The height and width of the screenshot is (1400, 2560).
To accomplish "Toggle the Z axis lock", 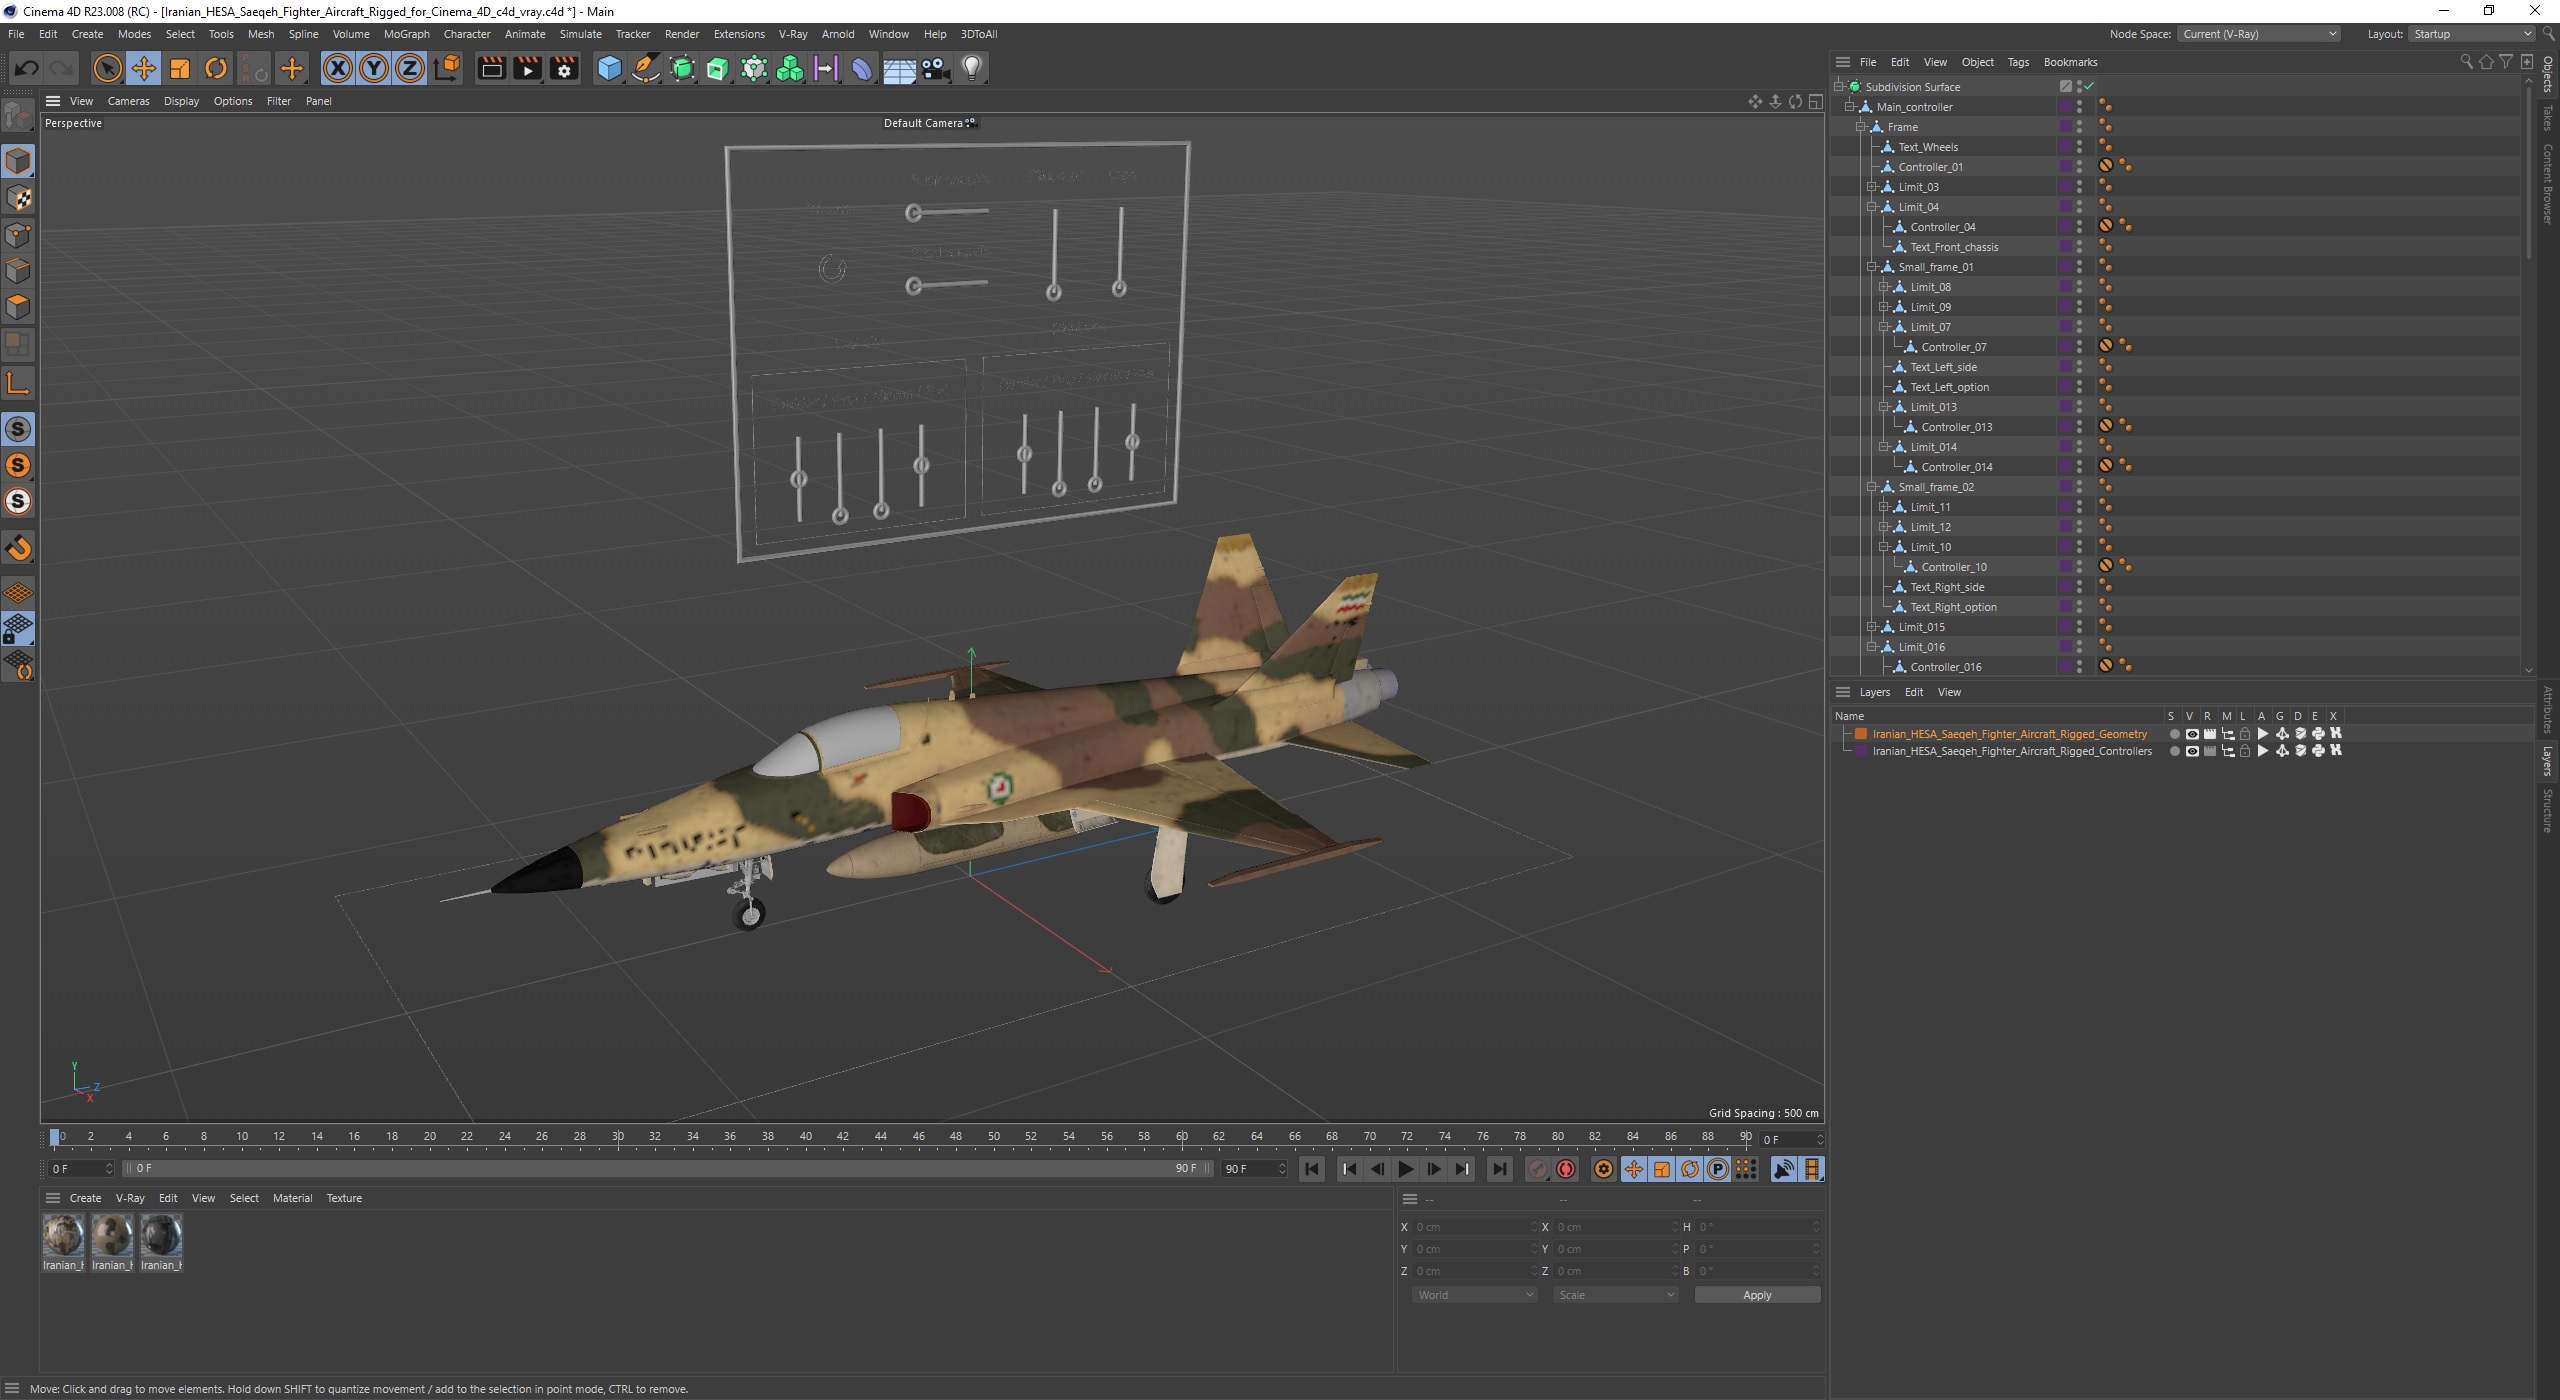I will click(x=410, y=68).
